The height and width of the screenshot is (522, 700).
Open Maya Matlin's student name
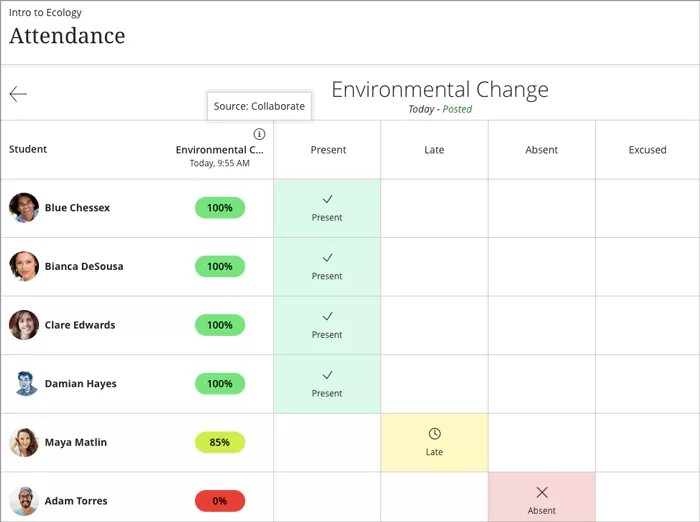click(x=76, y=442)
